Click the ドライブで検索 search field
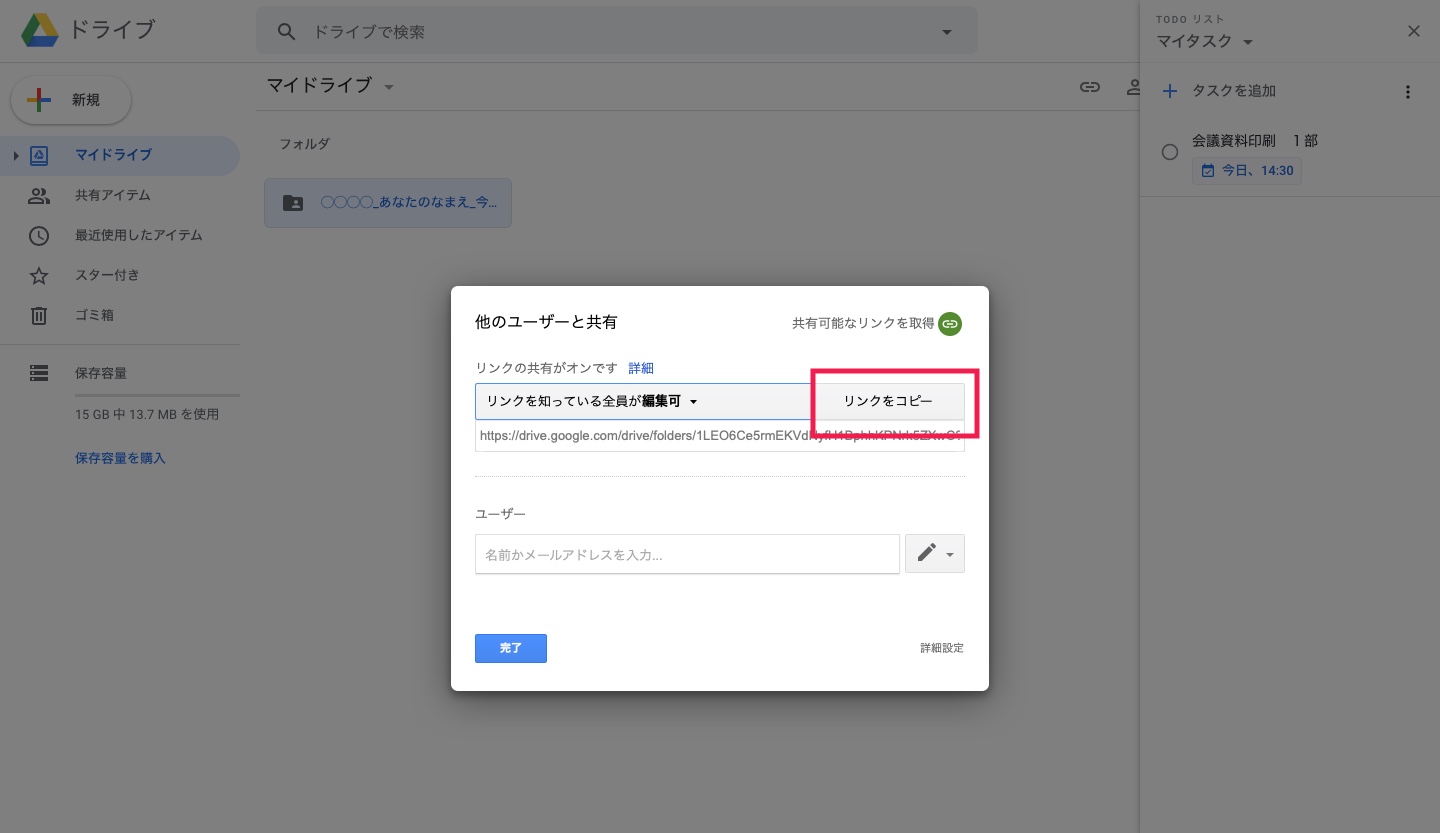 coord(617,32)
